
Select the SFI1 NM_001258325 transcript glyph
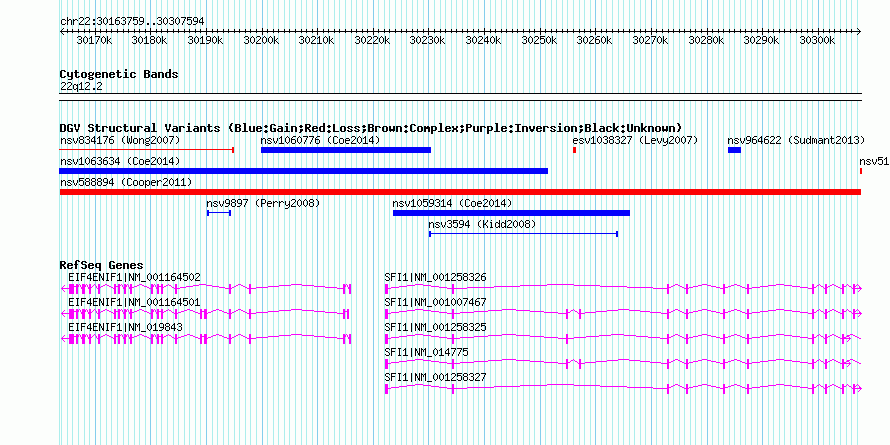pos(623,339)
